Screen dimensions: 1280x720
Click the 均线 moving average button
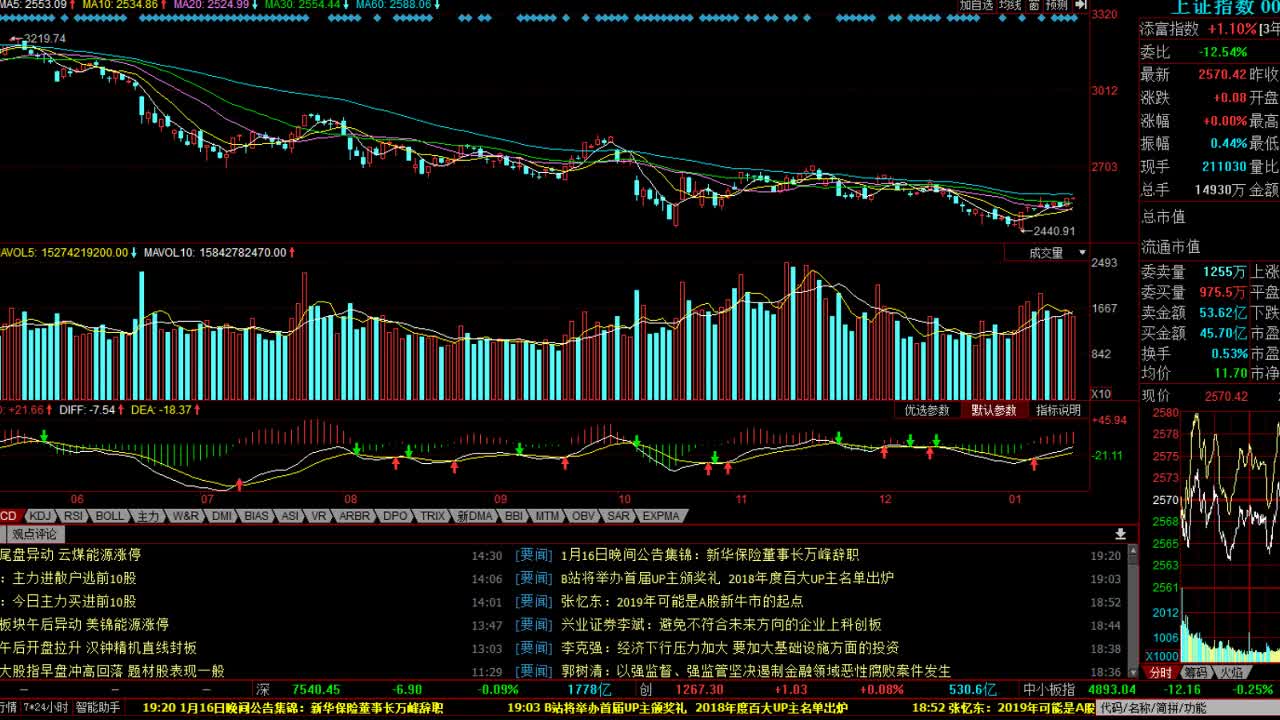[x=1010, y=5]
